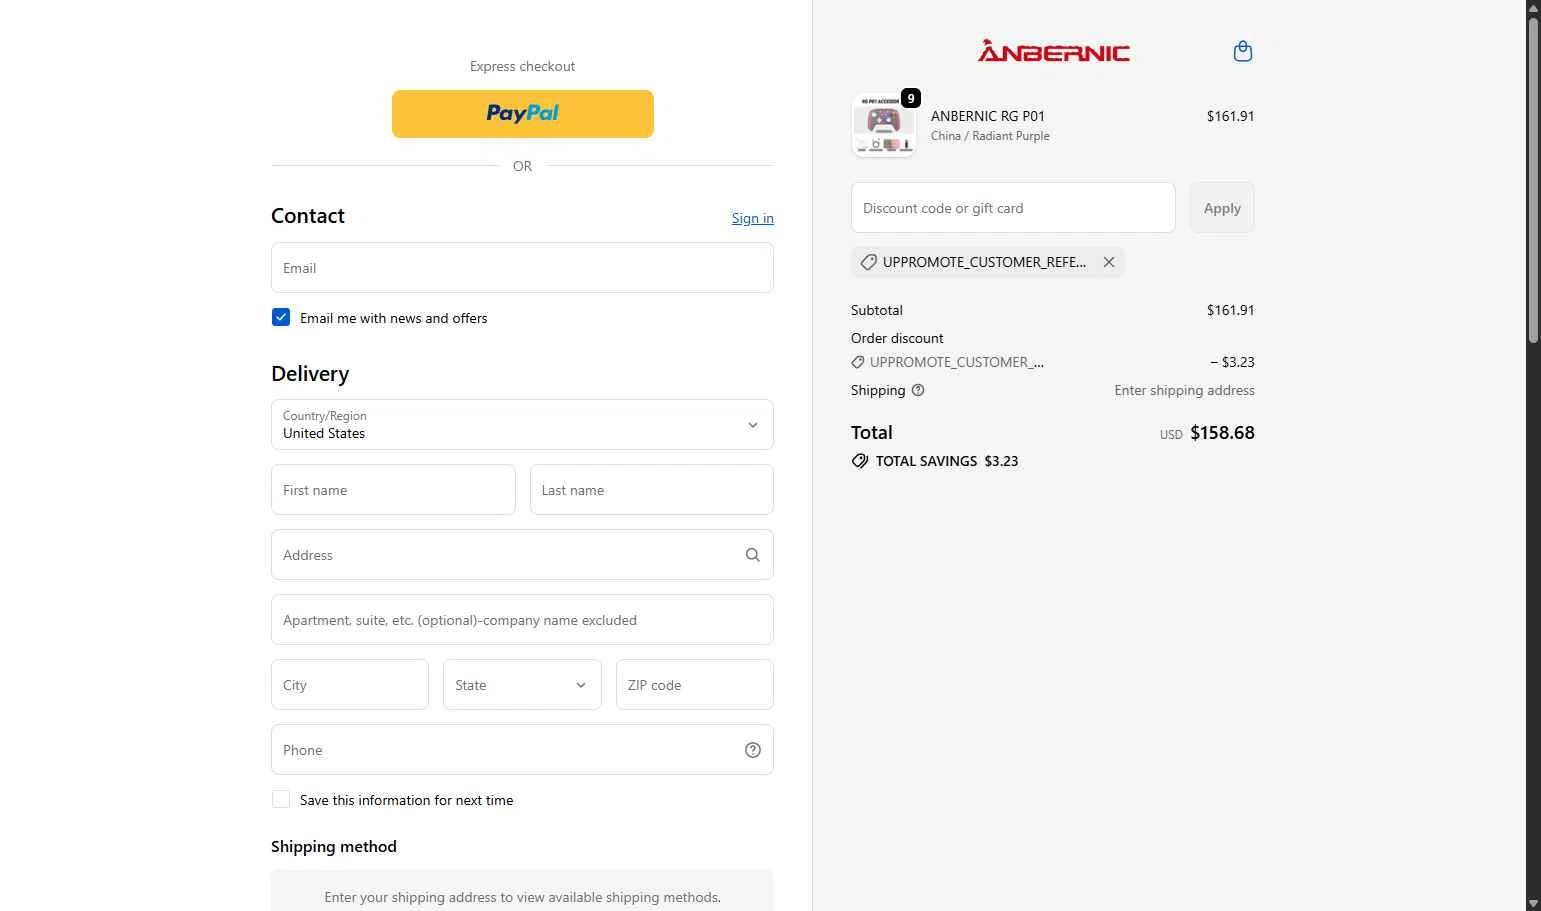Viewport: 1541px width, 911px height.
Task: Click the Subtotal label
Action: click(x=877, y=310)
